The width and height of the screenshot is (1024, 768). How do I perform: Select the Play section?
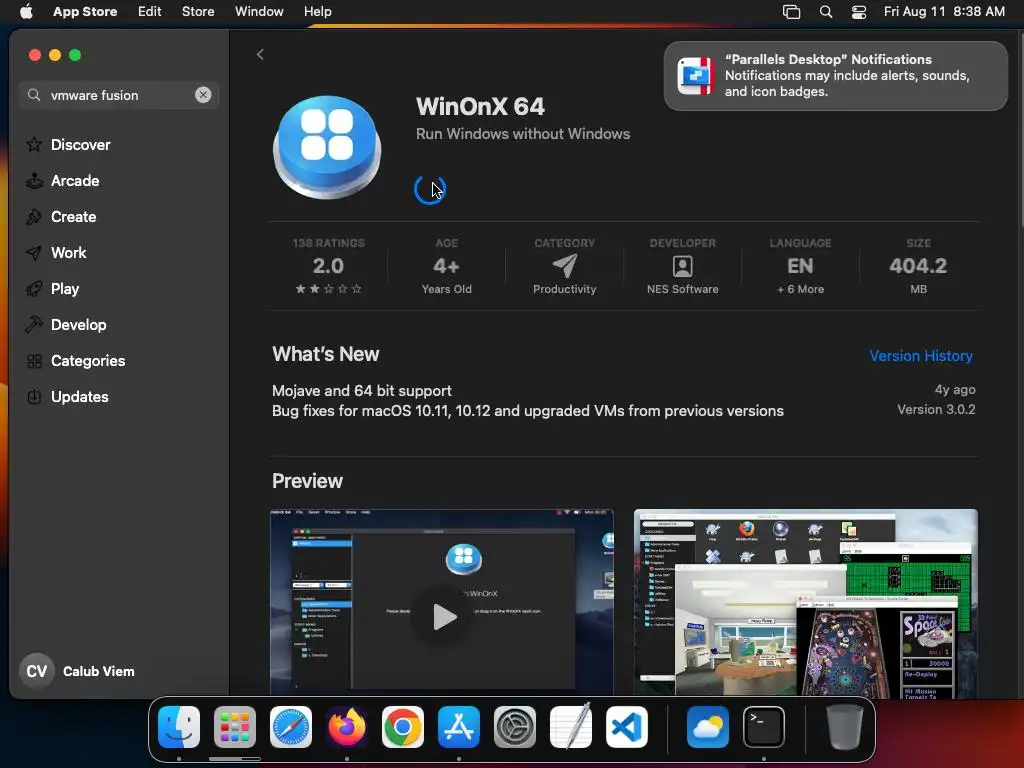[52, 288]
